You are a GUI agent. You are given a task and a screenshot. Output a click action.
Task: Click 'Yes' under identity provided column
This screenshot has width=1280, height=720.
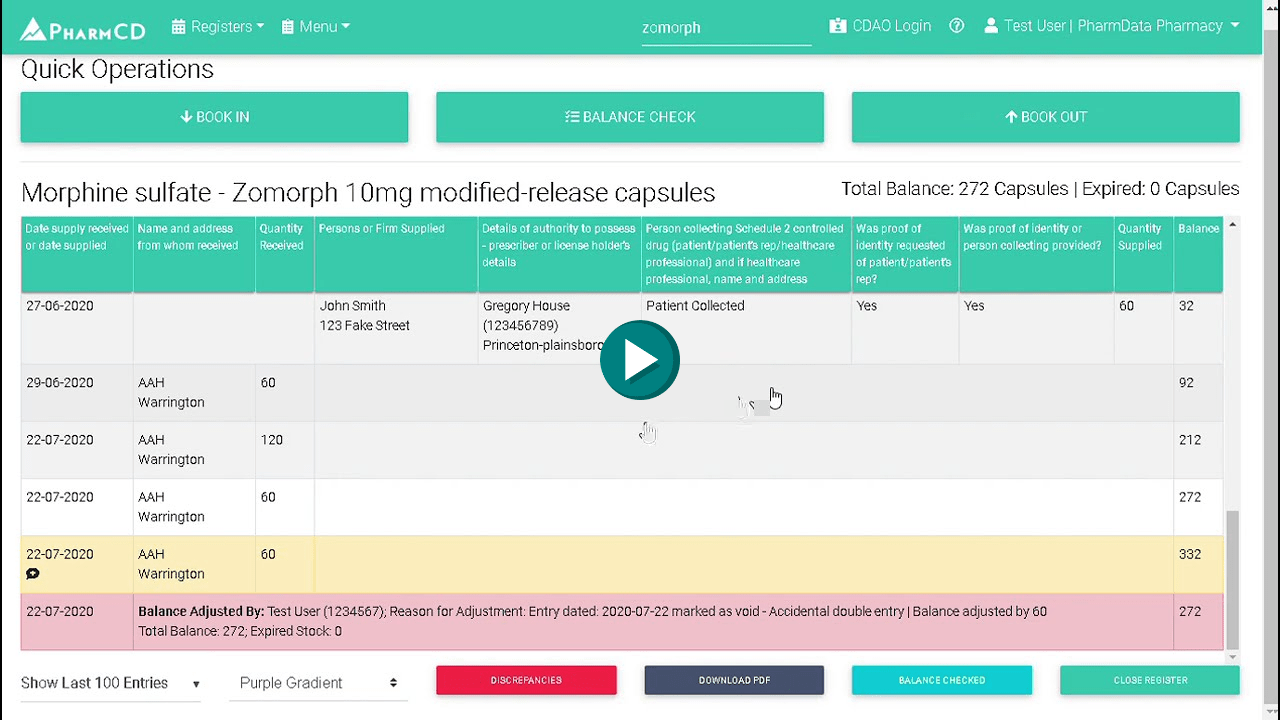(974, 306)
